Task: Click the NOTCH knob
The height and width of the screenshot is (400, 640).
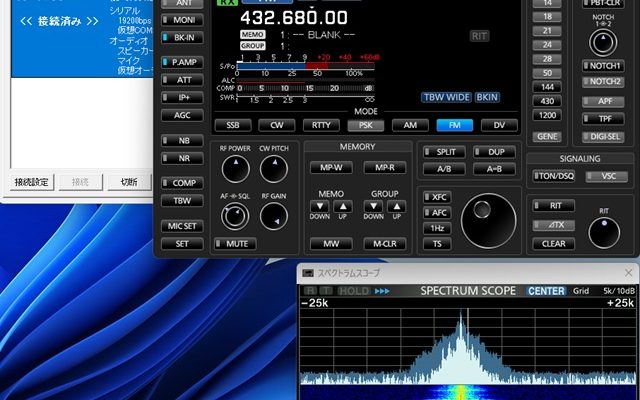Action: click(x=603, y=42)
